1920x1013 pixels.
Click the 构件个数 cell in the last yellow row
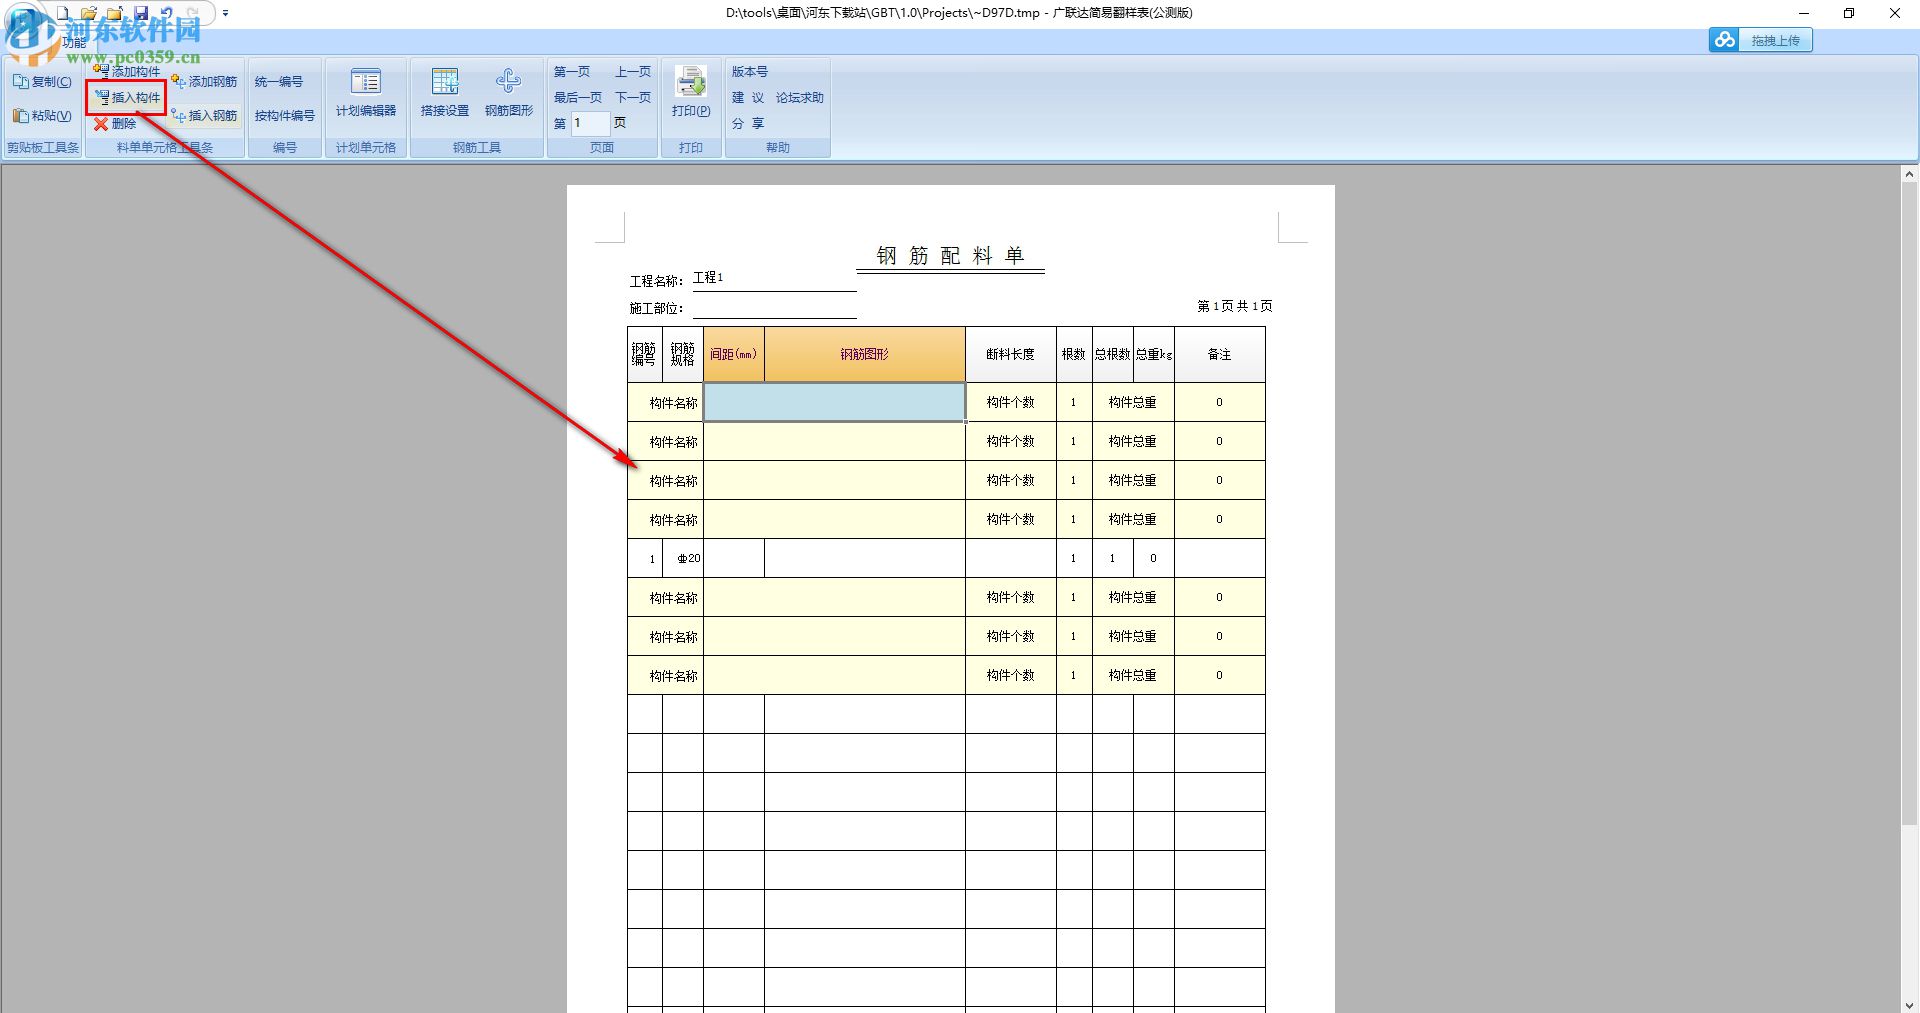point(1011,675)
